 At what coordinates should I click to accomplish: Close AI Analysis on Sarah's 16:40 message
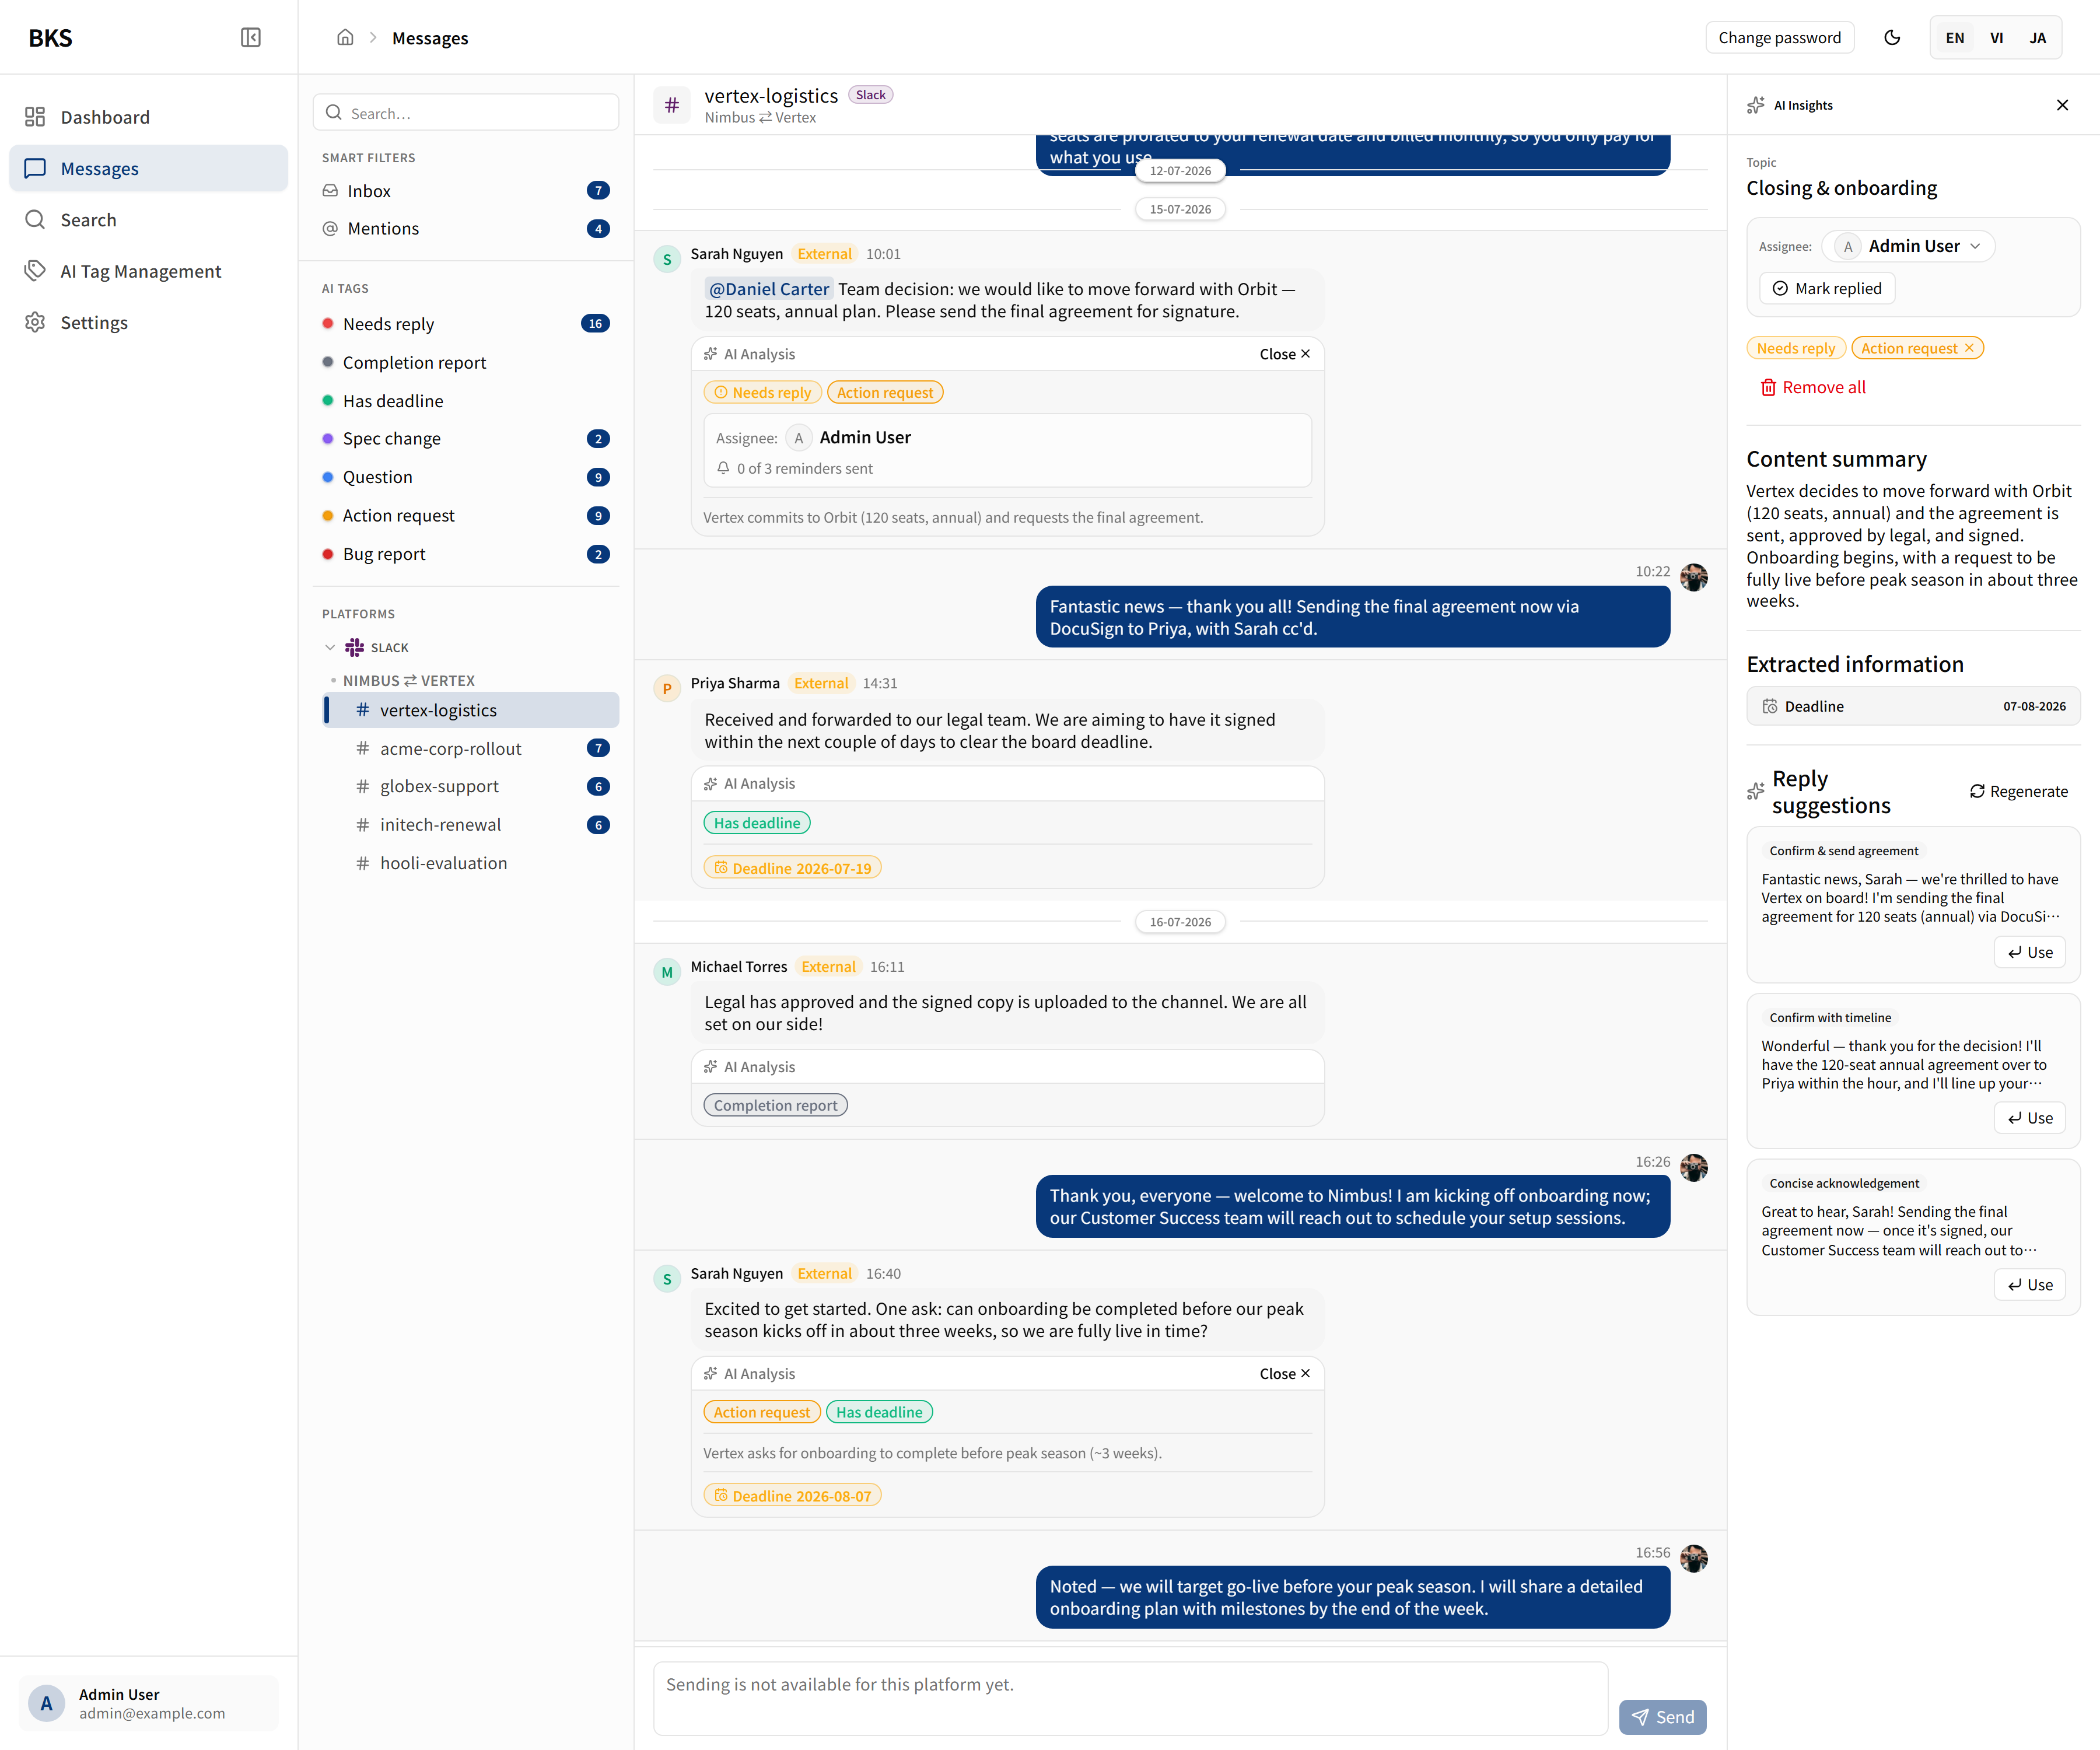click(1285, 1375)
